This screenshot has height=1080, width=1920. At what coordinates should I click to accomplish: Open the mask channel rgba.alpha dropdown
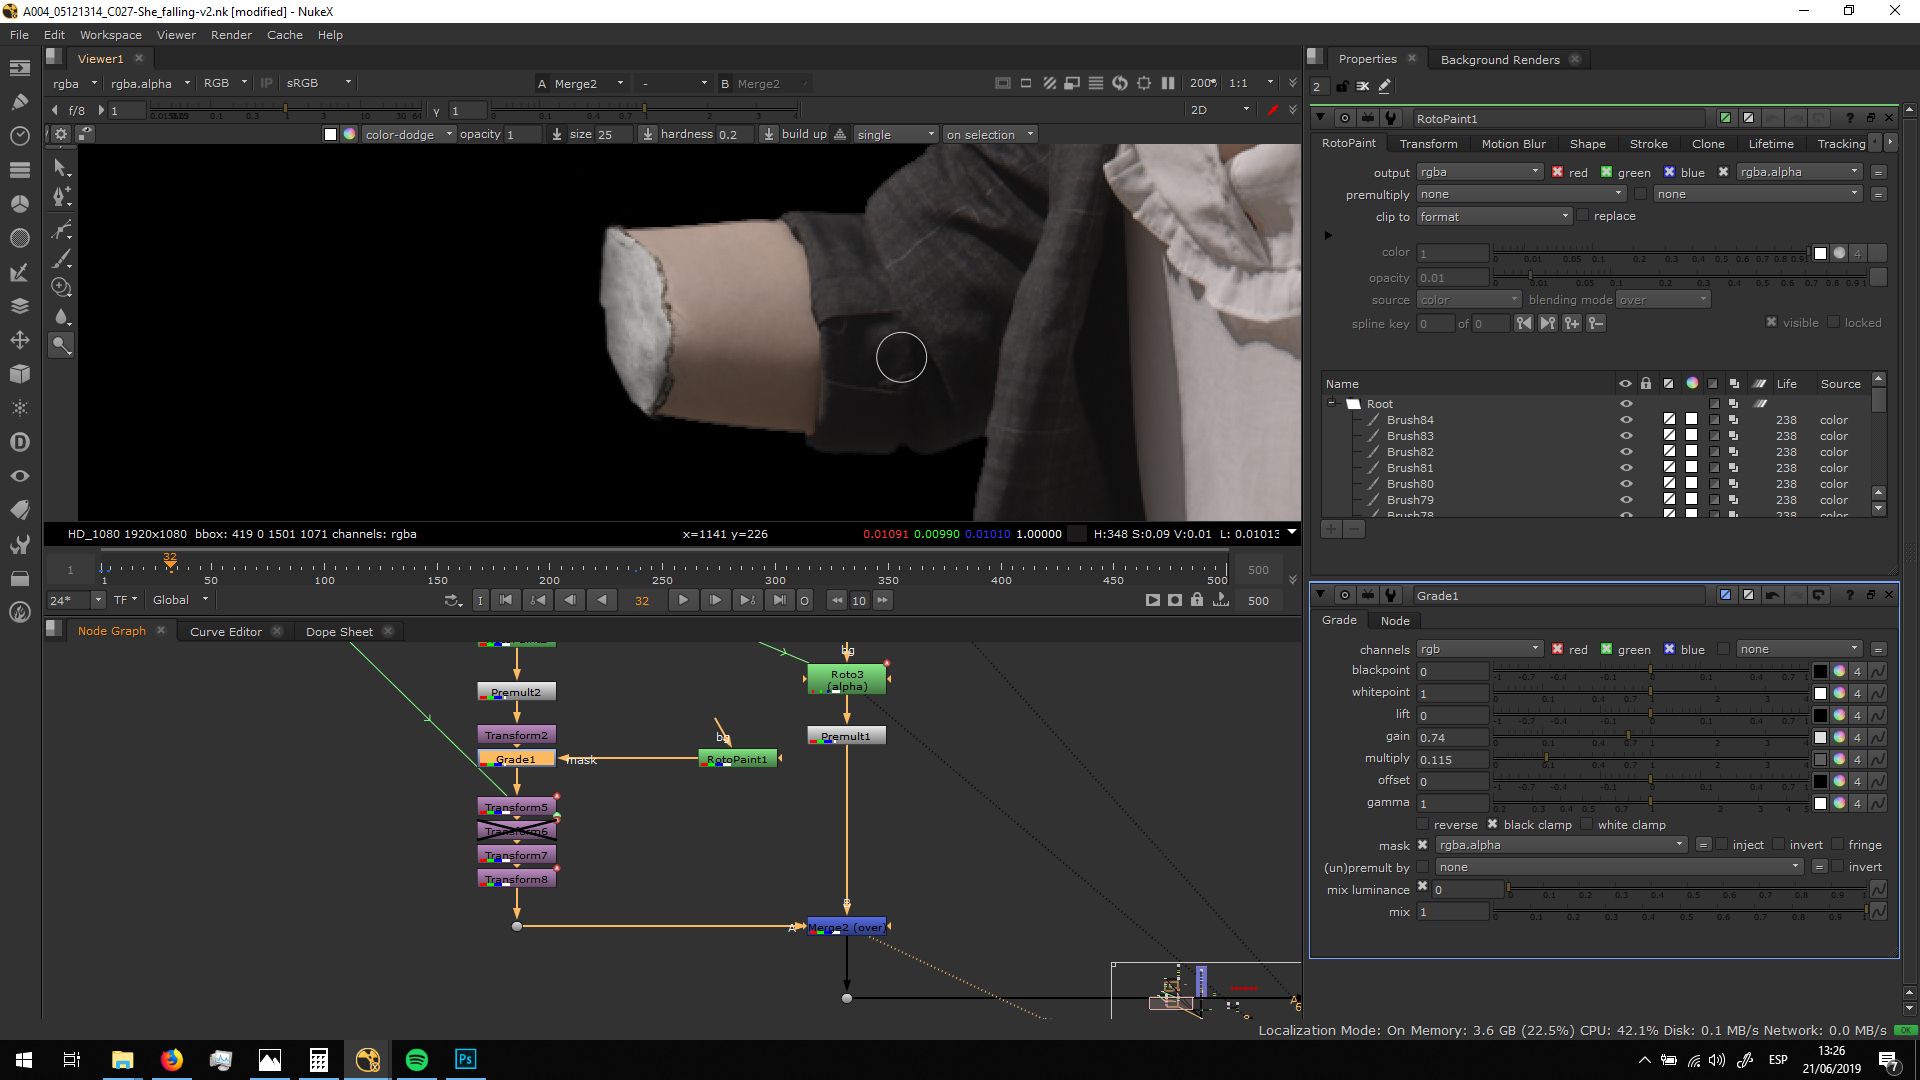(x=1560, y=845)
